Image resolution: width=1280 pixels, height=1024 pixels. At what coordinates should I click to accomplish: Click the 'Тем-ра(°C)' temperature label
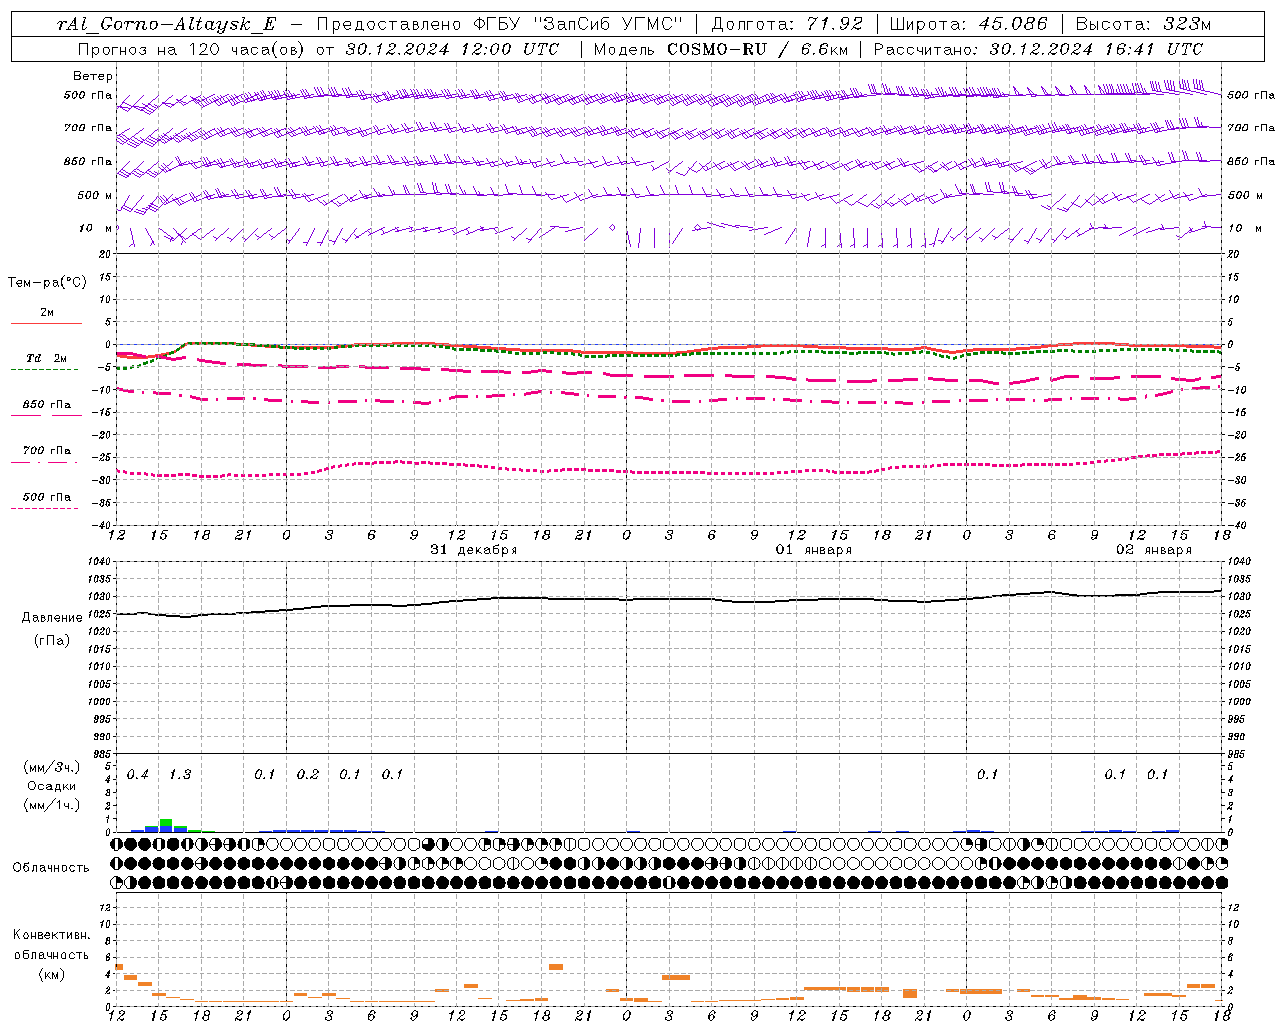point(47,283)
